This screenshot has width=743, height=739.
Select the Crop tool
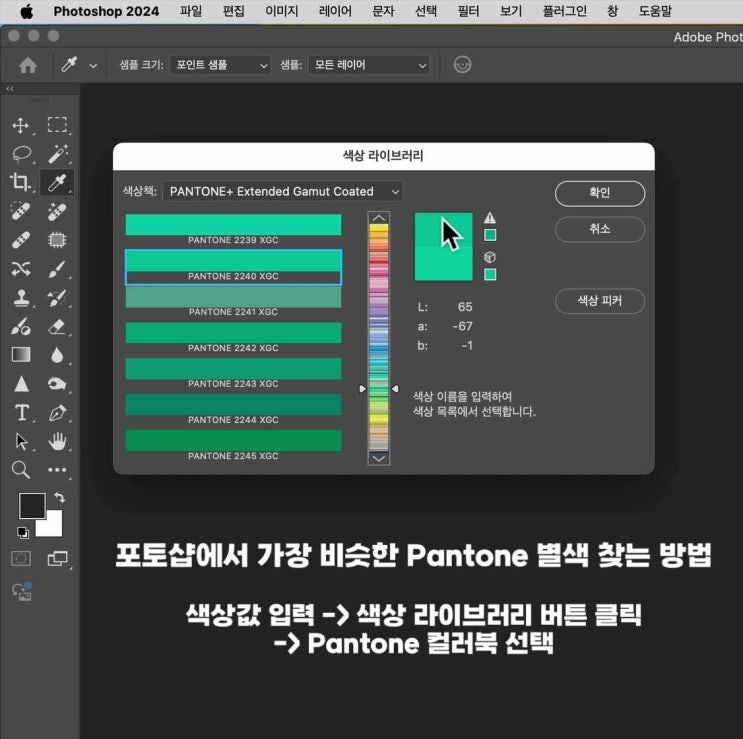[x=20, y=182]
